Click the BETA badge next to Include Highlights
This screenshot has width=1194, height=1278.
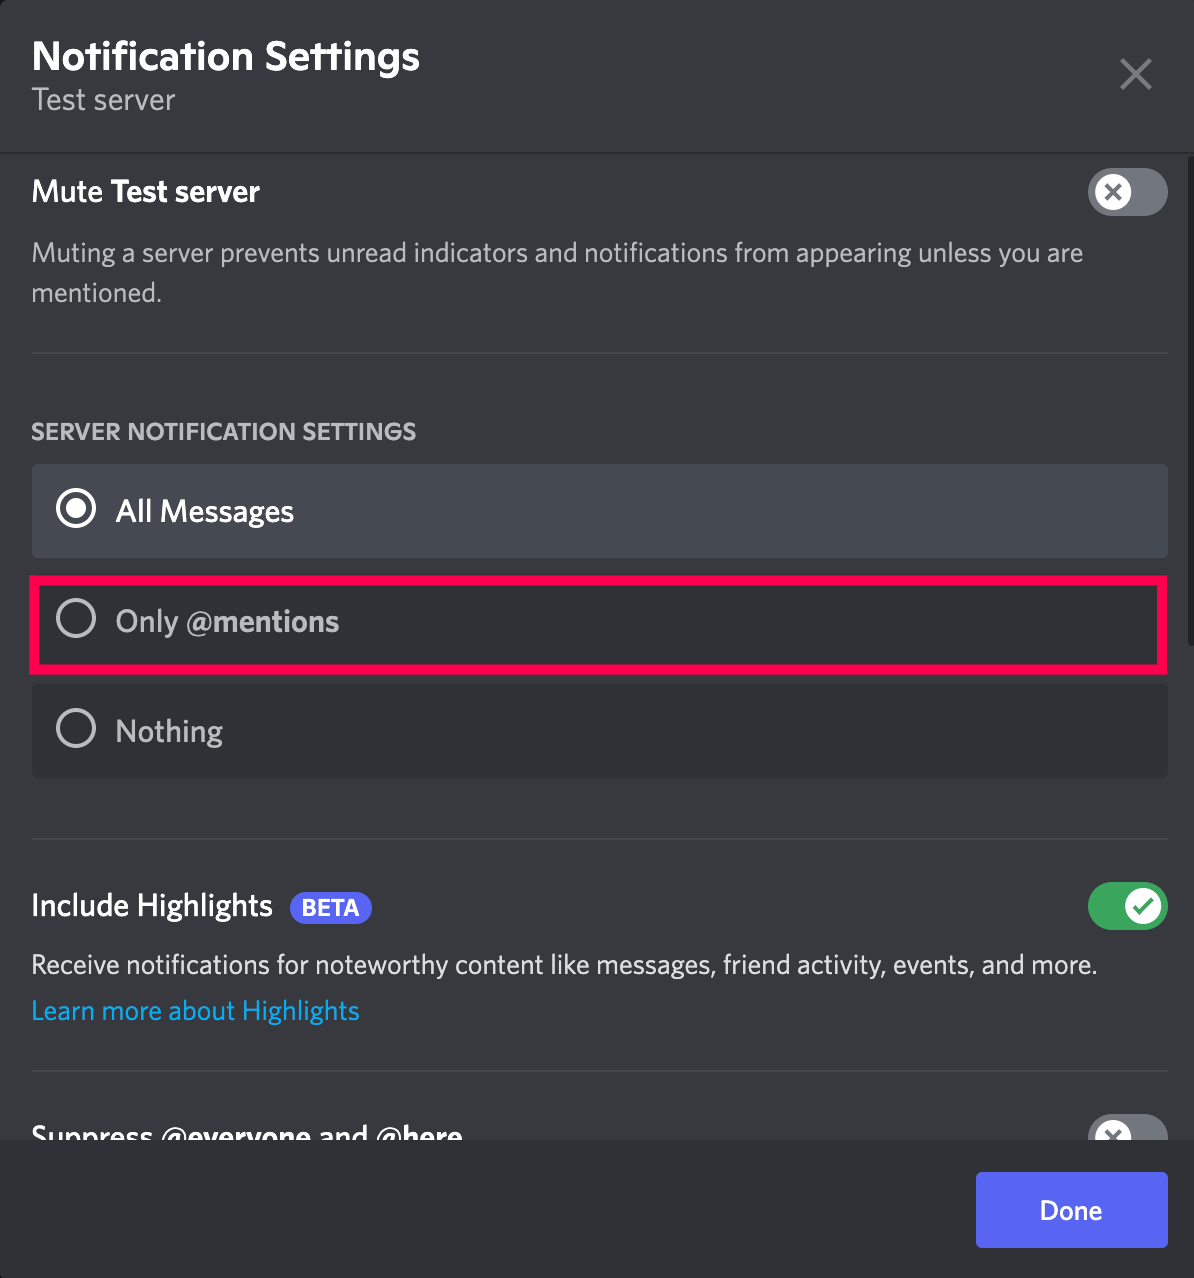[330, 907]
